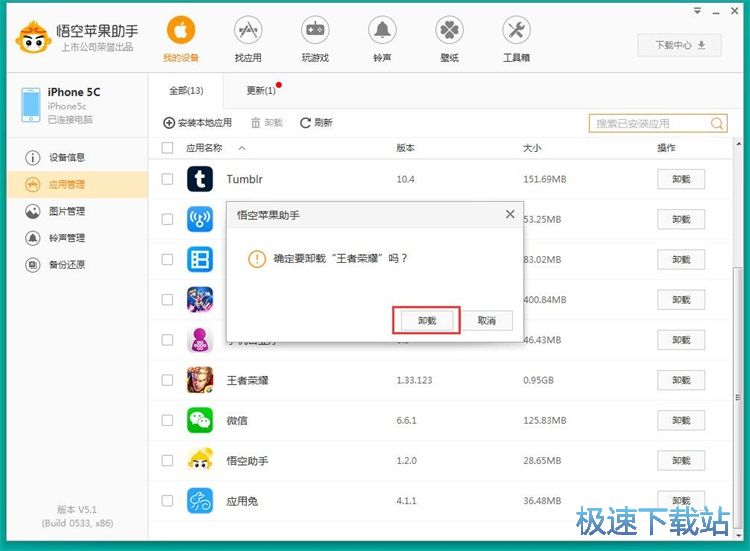Click the game icon in 400.84MB row
The height and width of the screenshot is (551, 750).
(x=200, y=299)
